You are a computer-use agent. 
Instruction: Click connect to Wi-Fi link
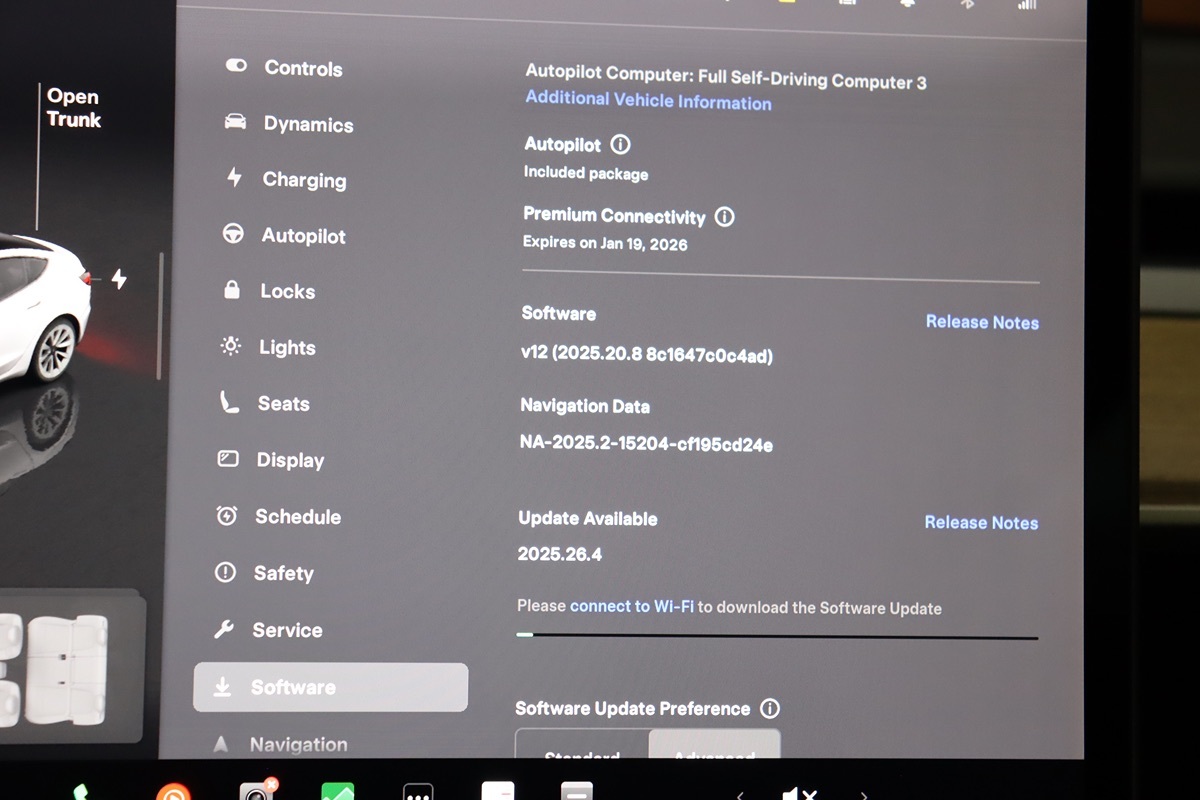631,607
